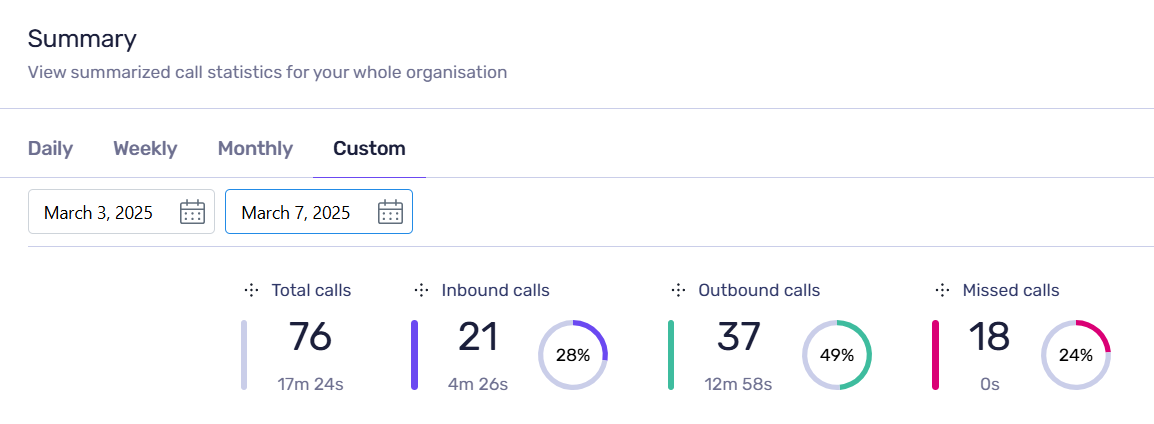Click the missed calls count 18
Image resolution: width=1154 pixels, height=424 pixels.
[989, 338]
